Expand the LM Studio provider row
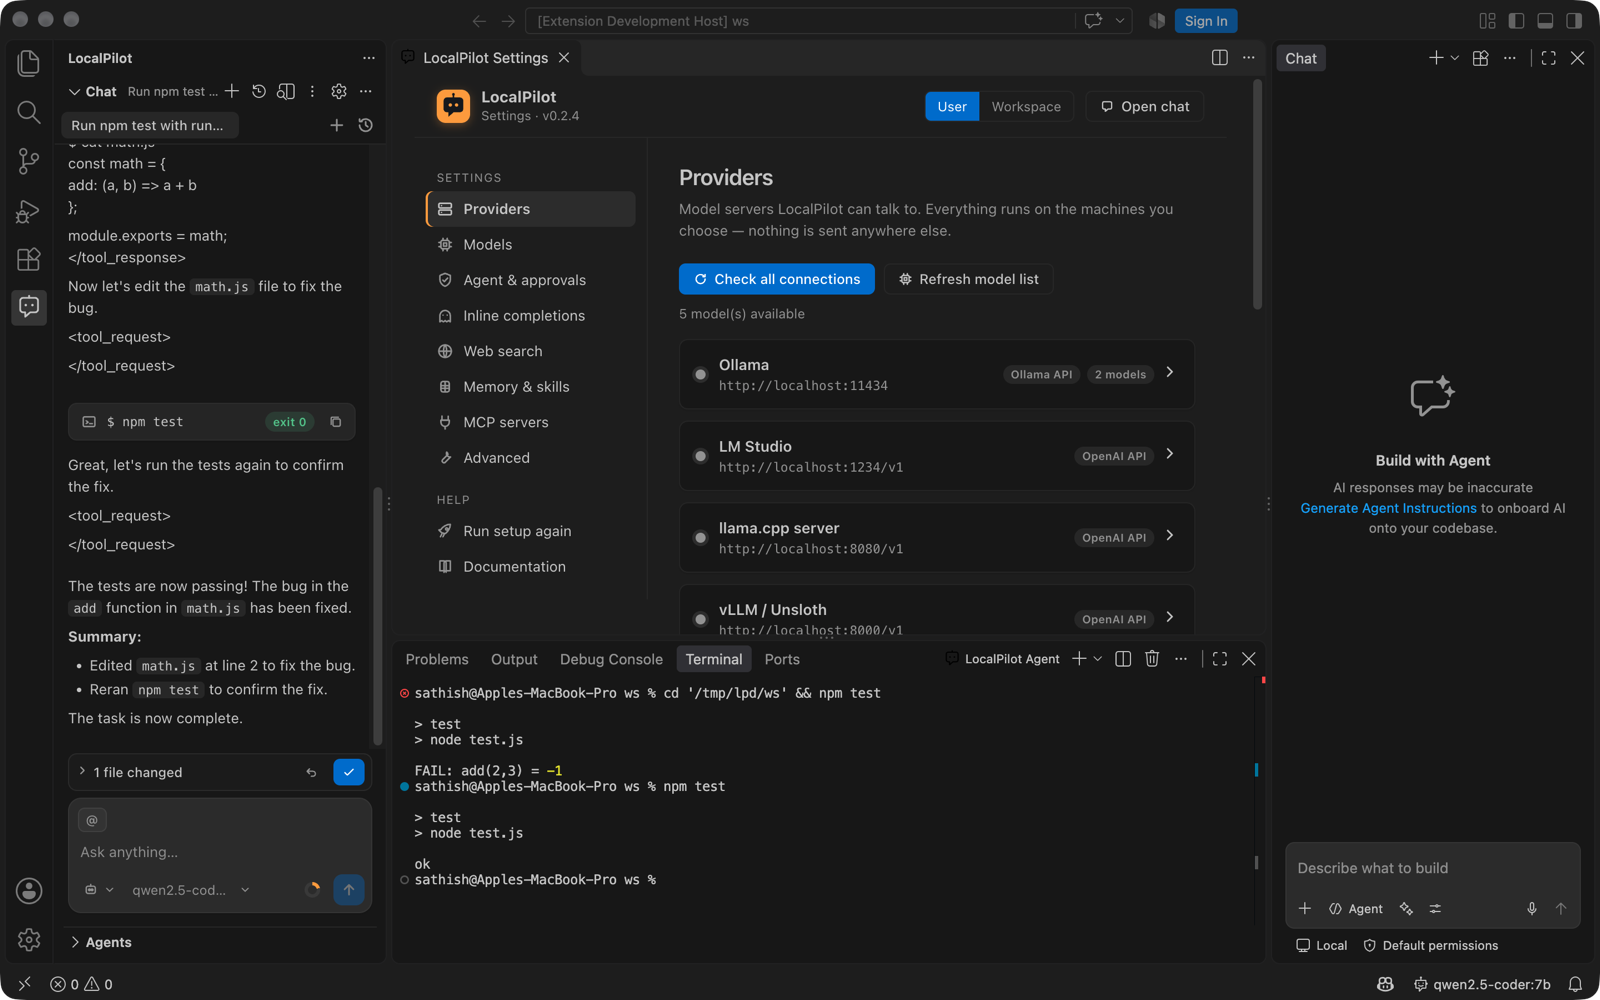Screen dimensions: 1600x1000 tap(937, 456)
